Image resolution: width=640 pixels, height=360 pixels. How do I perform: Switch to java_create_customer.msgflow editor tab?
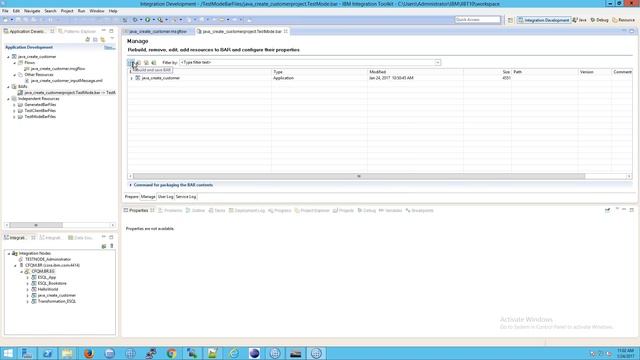158,31
